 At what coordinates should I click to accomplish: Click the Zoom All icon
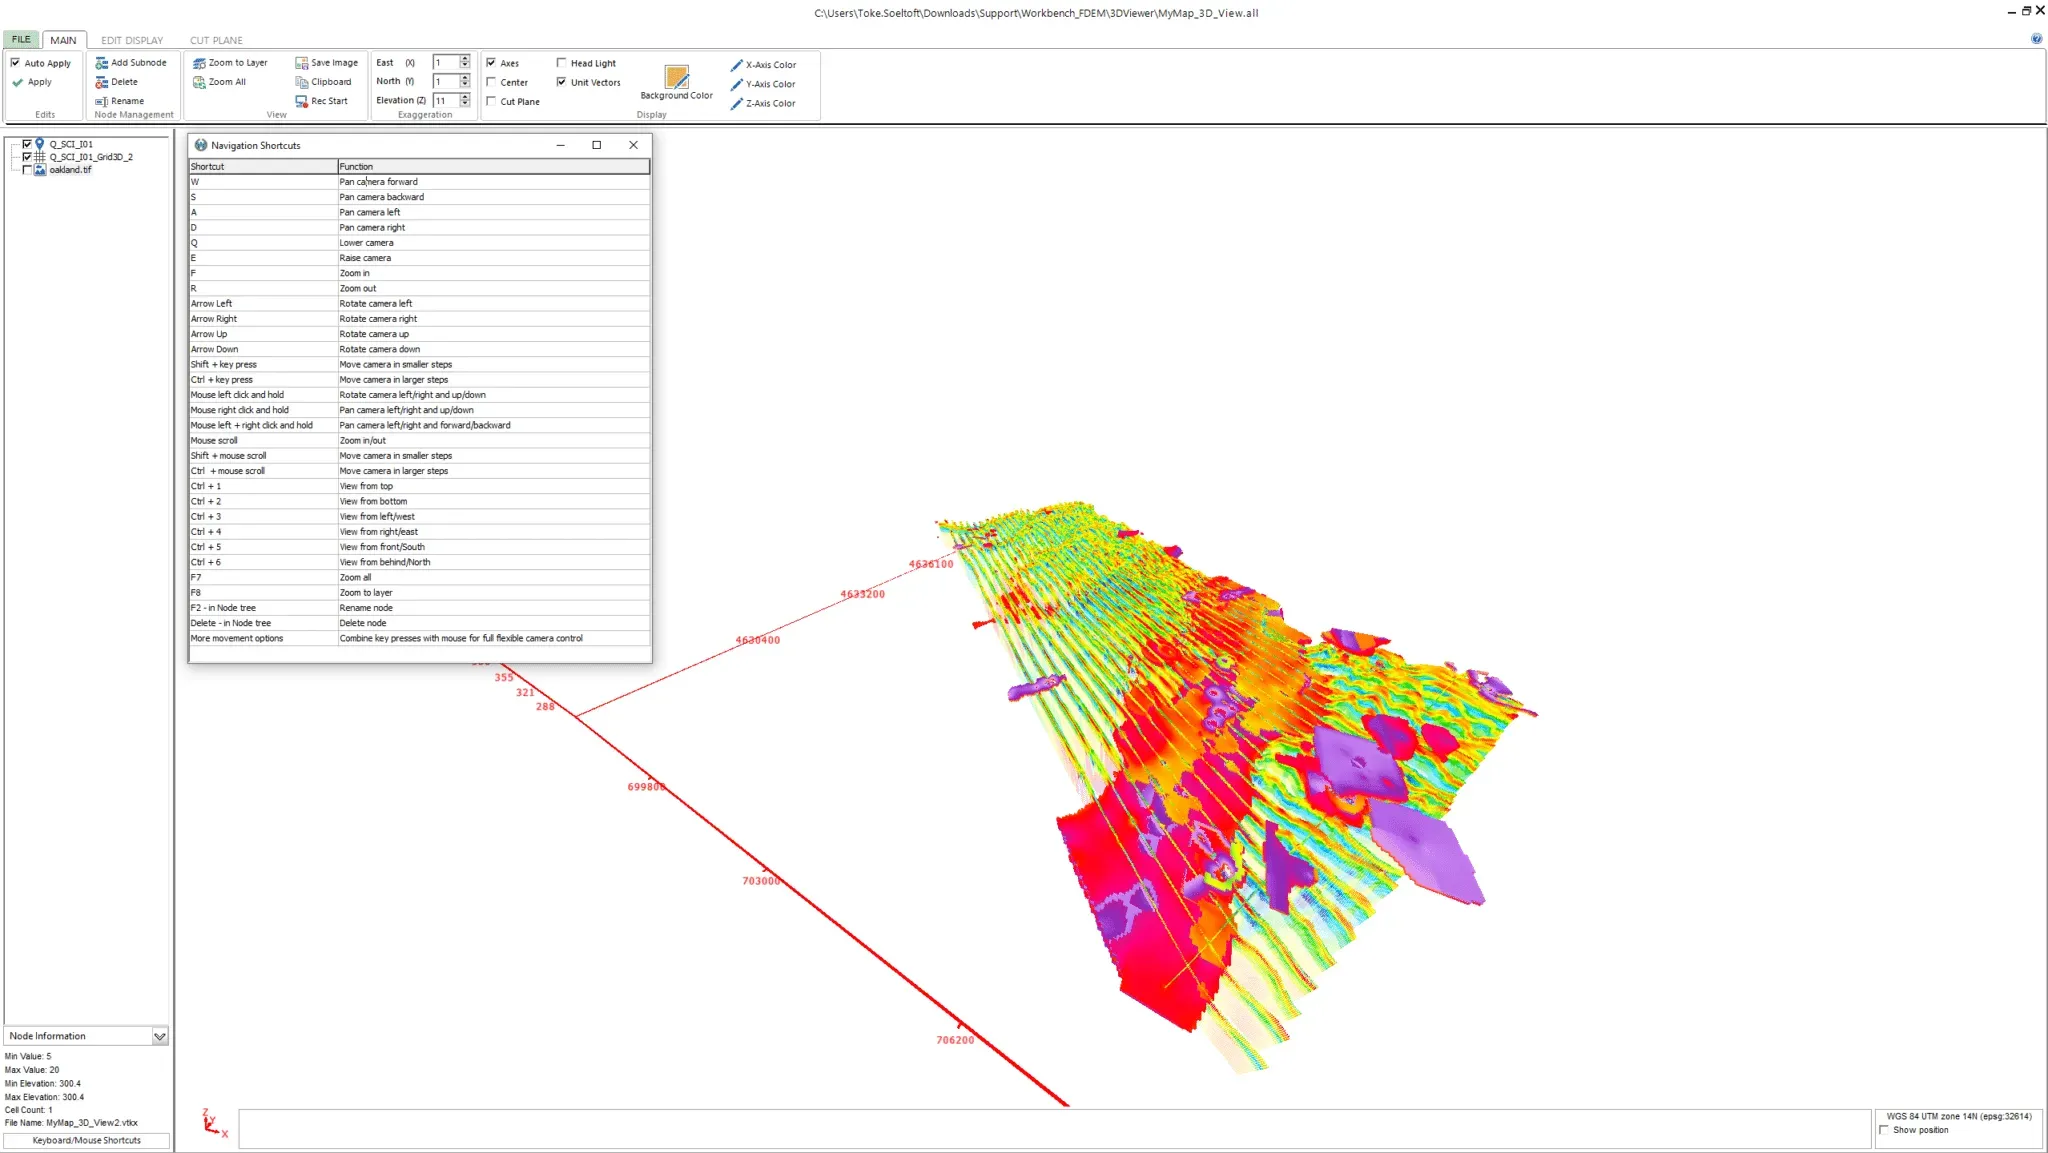tap(199, 82)
